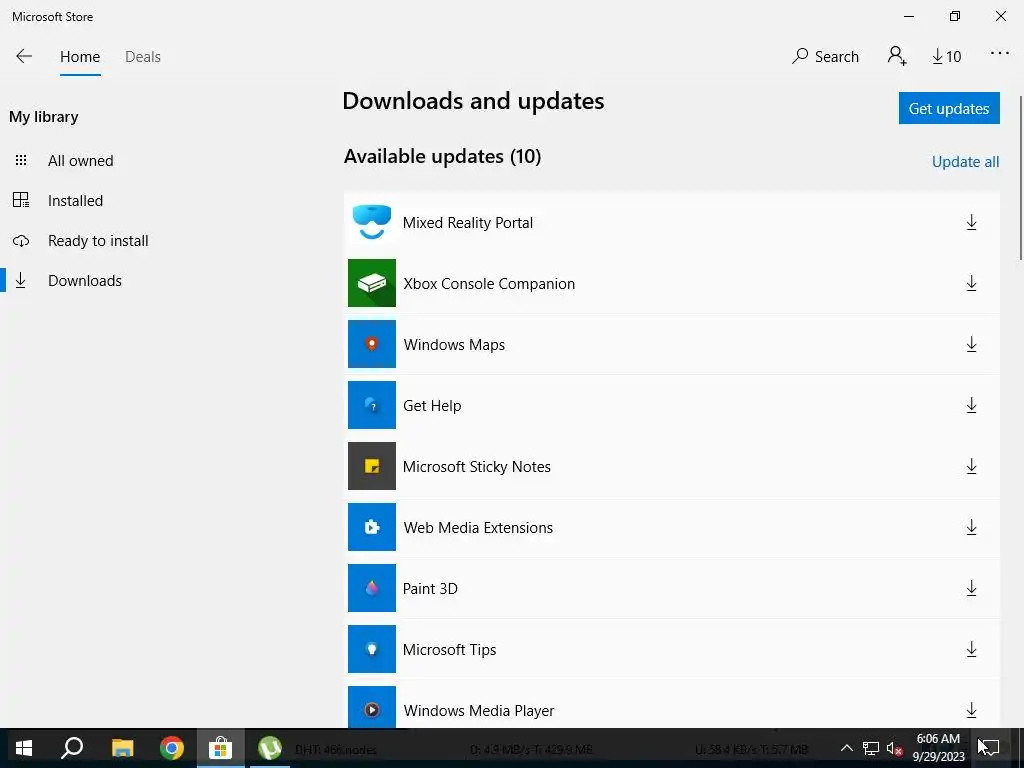The width and height of the screenshot is (1024, 768).
Task: Click the Update all link
Action: pyautogui.click(x=965, y=162)
